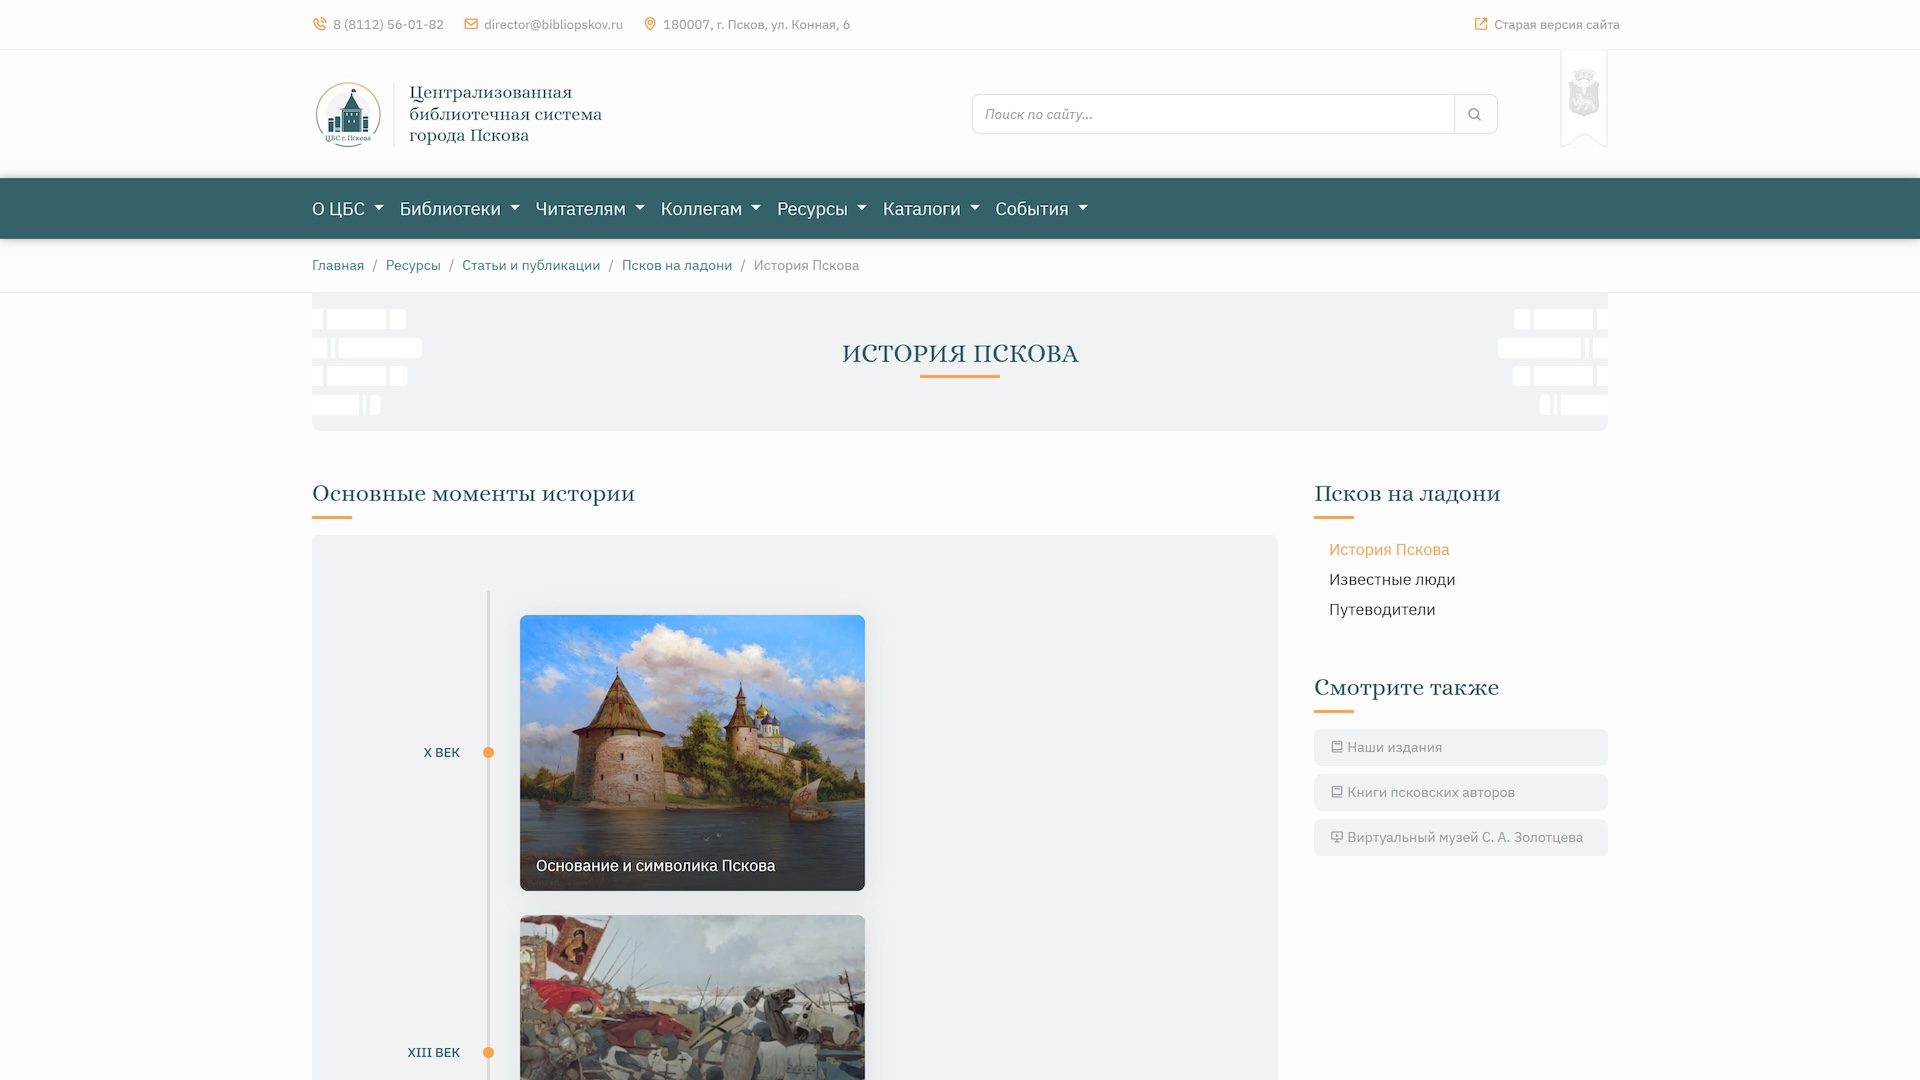Click the monitor icon beside Виртуальный музей

click(x=1337, y=837)
